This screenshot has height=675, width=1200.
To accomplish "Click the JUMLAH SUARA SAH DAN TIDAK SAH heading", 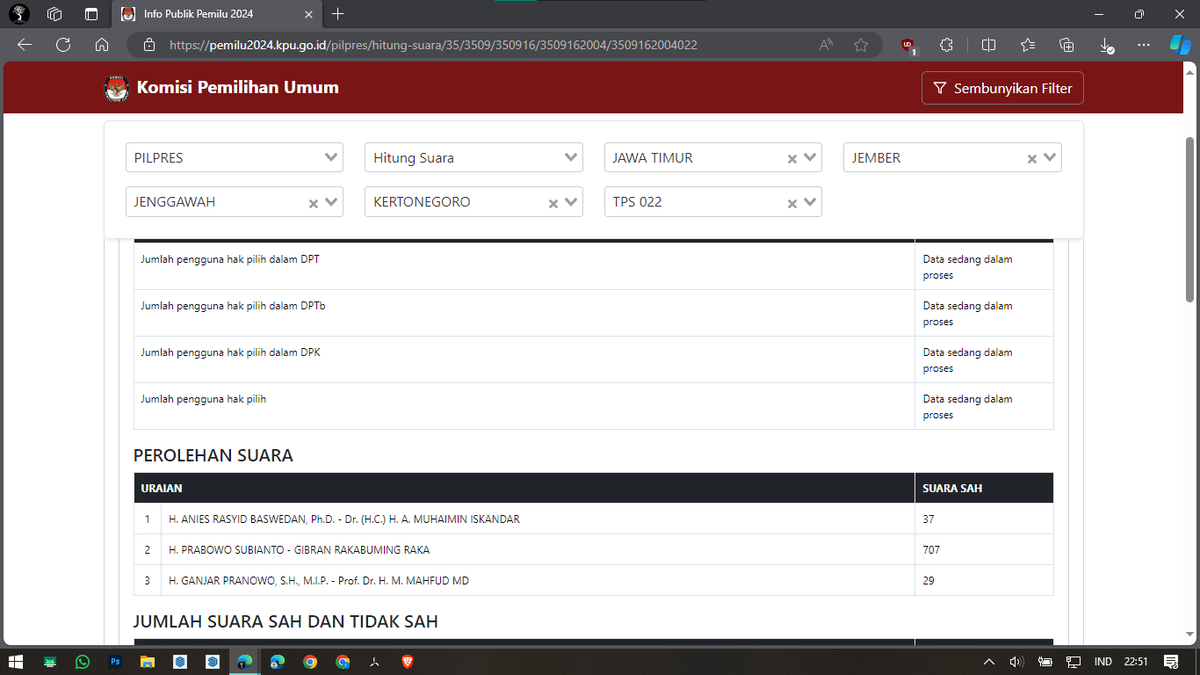I will point(286,621).
